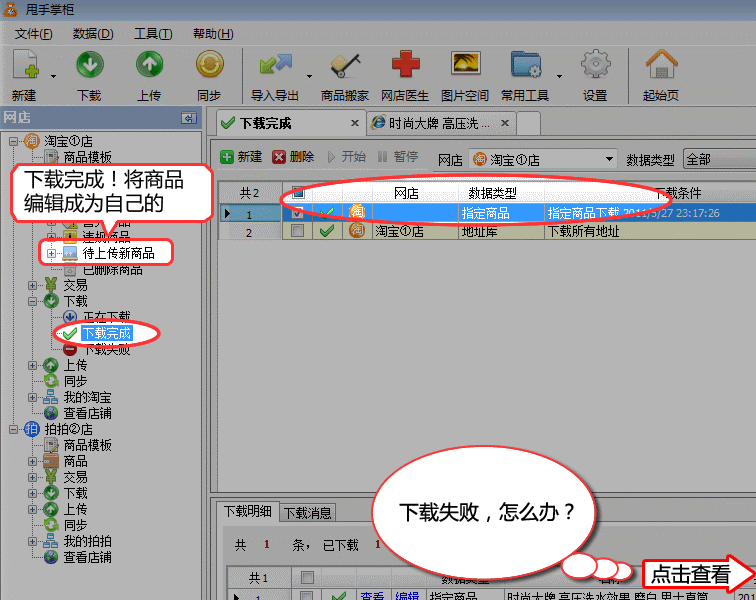This screenshot has height=600, width=756.
Task: Click 开始 start button
Action: (347, 157)
